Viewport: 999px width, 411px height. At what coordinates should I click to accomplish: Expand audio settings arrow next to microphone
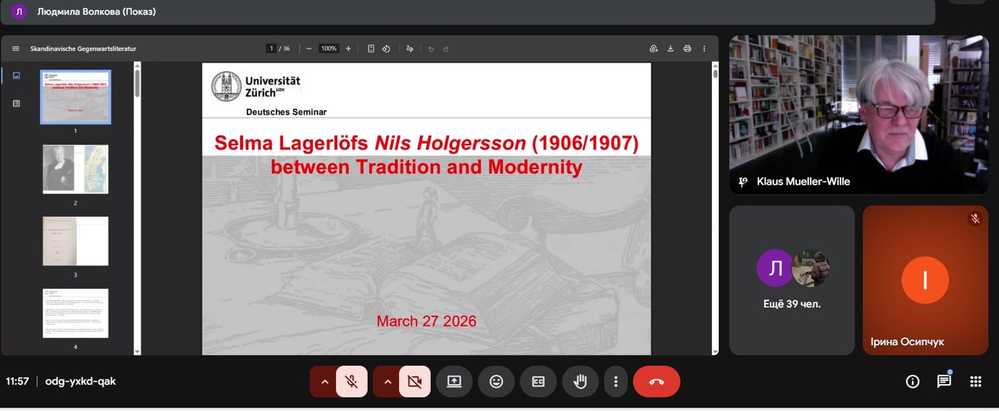tap(324, 381)
